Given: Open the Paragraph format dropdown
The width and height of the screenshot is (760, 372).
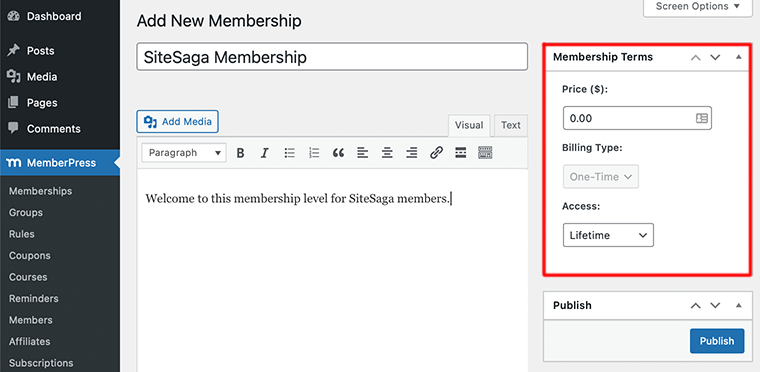Looking at the screenshot, I should (184, 153).
